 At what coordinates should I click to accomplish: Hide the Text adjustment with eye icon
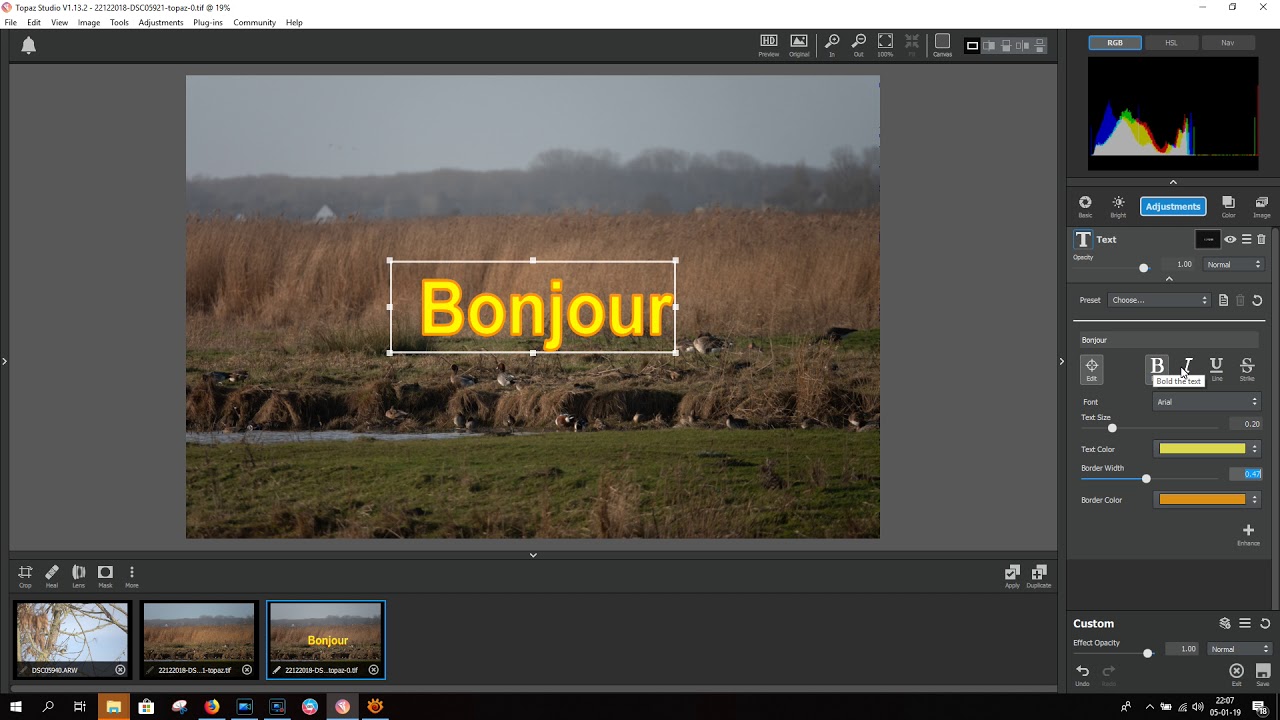tap(1230, 239)
